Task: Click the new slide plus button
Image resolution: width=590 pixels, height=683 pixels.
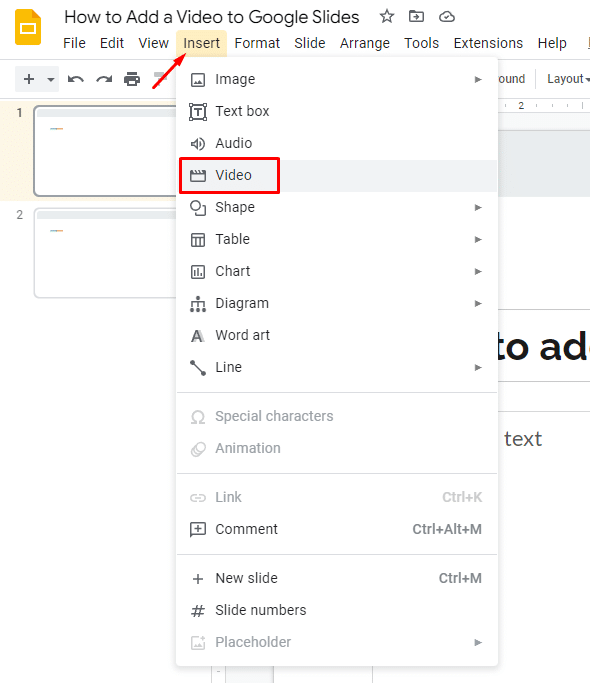Action: (x=29, y=79)
